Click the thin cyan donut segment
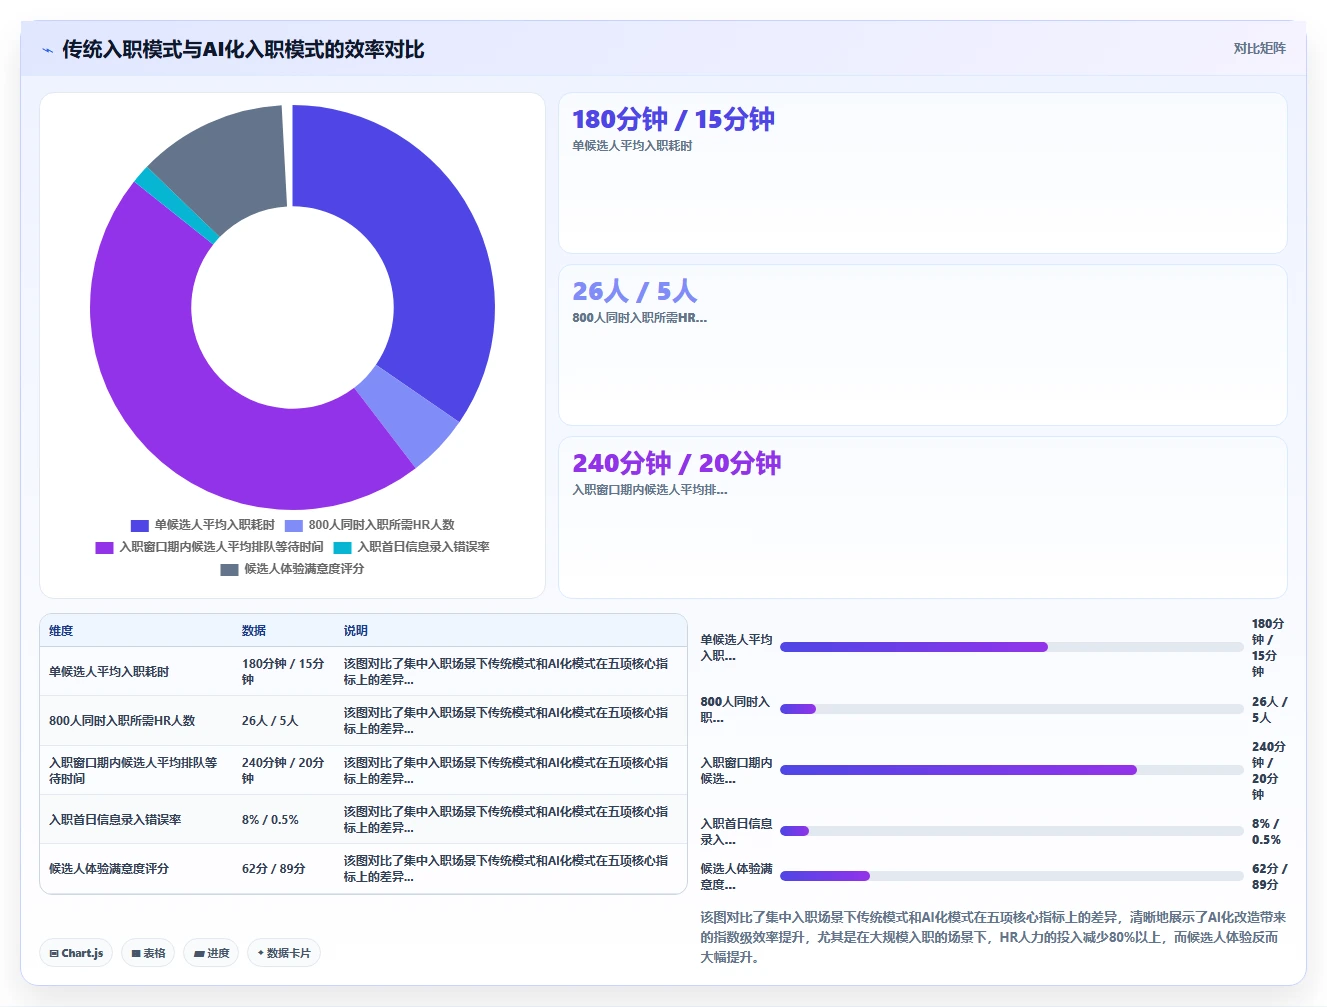Image resolution: width=1327 pixels, height=1007 pixels. coord(178,206)
